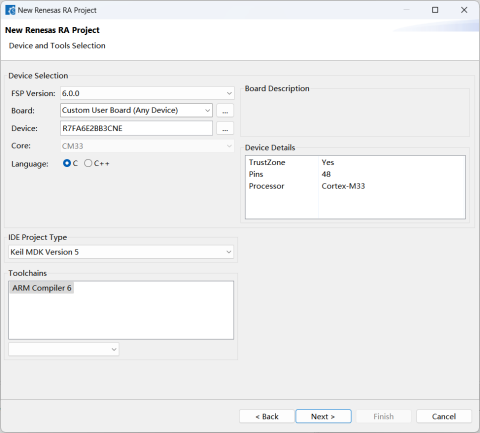Select ARM Compiler 6 toolchain
The width and height of the screenshot is (480, 433).
pyautogui.click(x=42, y=288)
